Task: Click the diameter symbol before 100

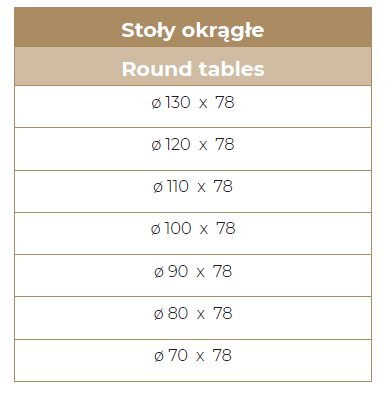Action: pyautogui.click(x=156, y=229)
